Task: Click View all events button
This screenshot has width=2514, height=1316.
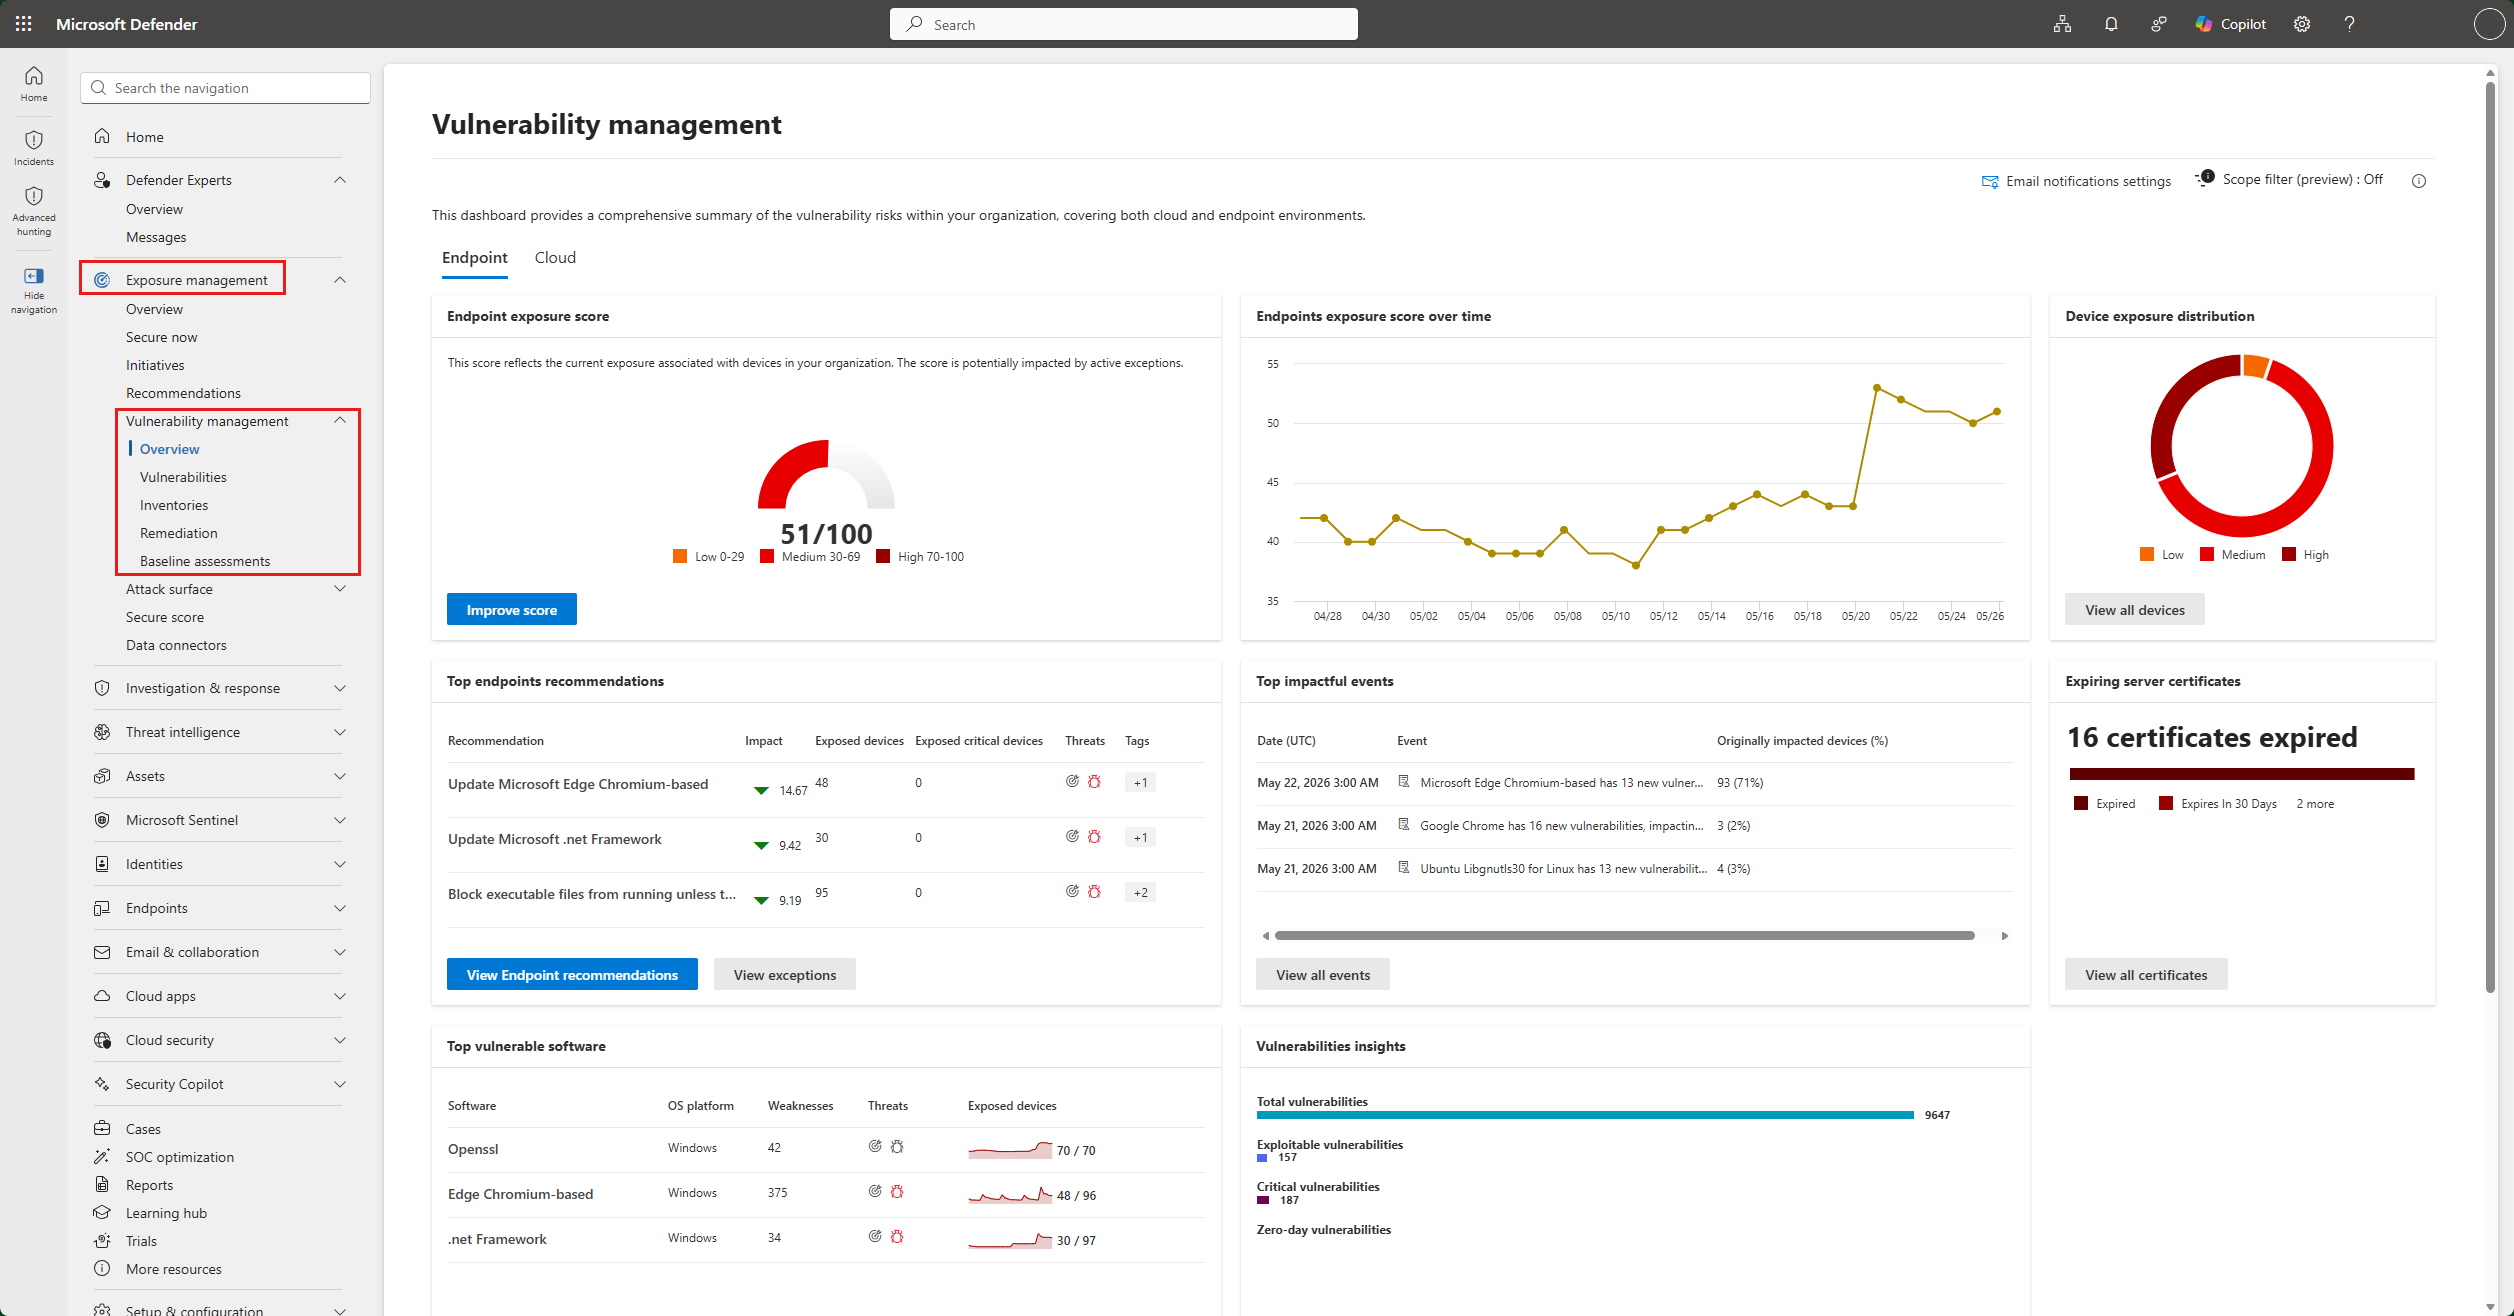Action: point(1323,974)
